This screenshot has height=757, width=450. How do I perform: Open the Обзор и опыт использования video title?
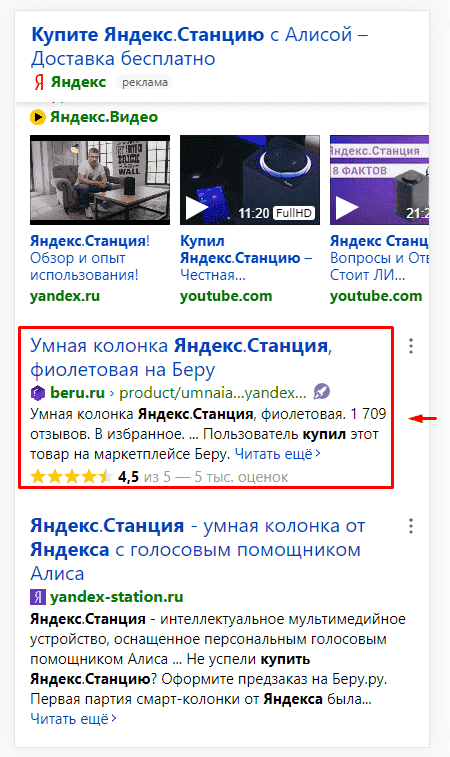coord(90,258)
